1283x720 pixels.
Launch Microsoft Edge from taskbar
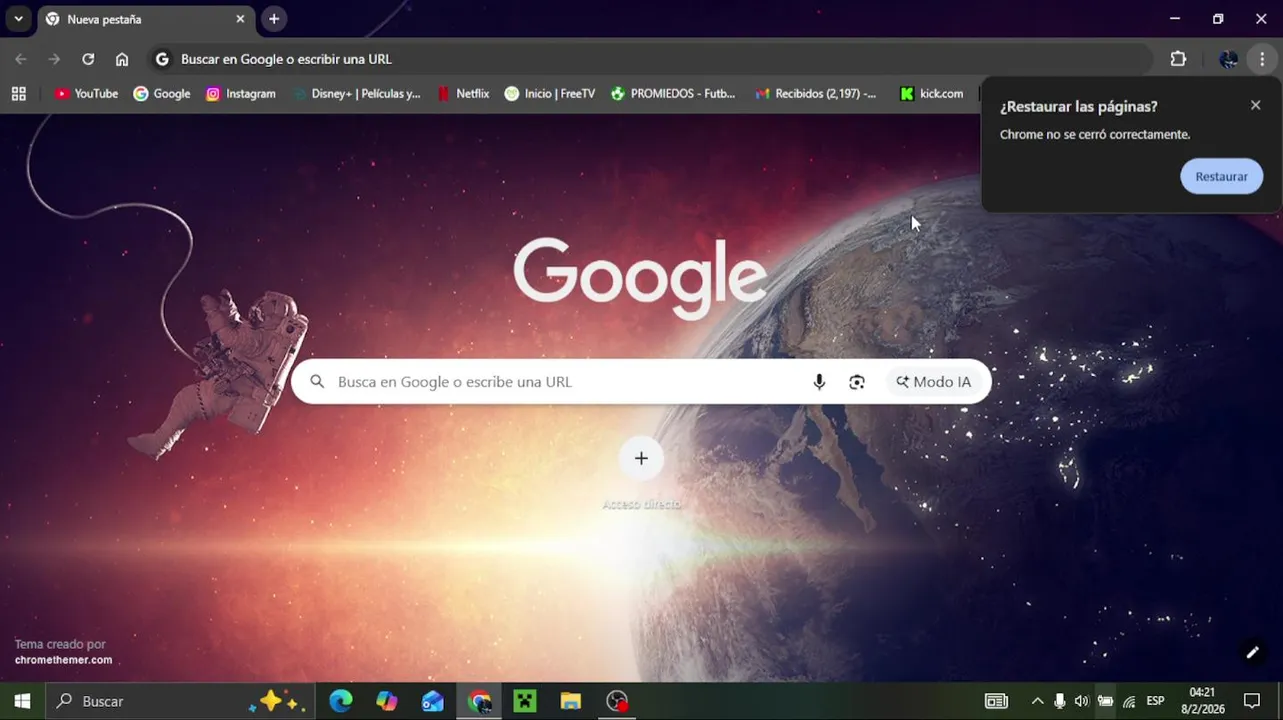click(341, 701)
